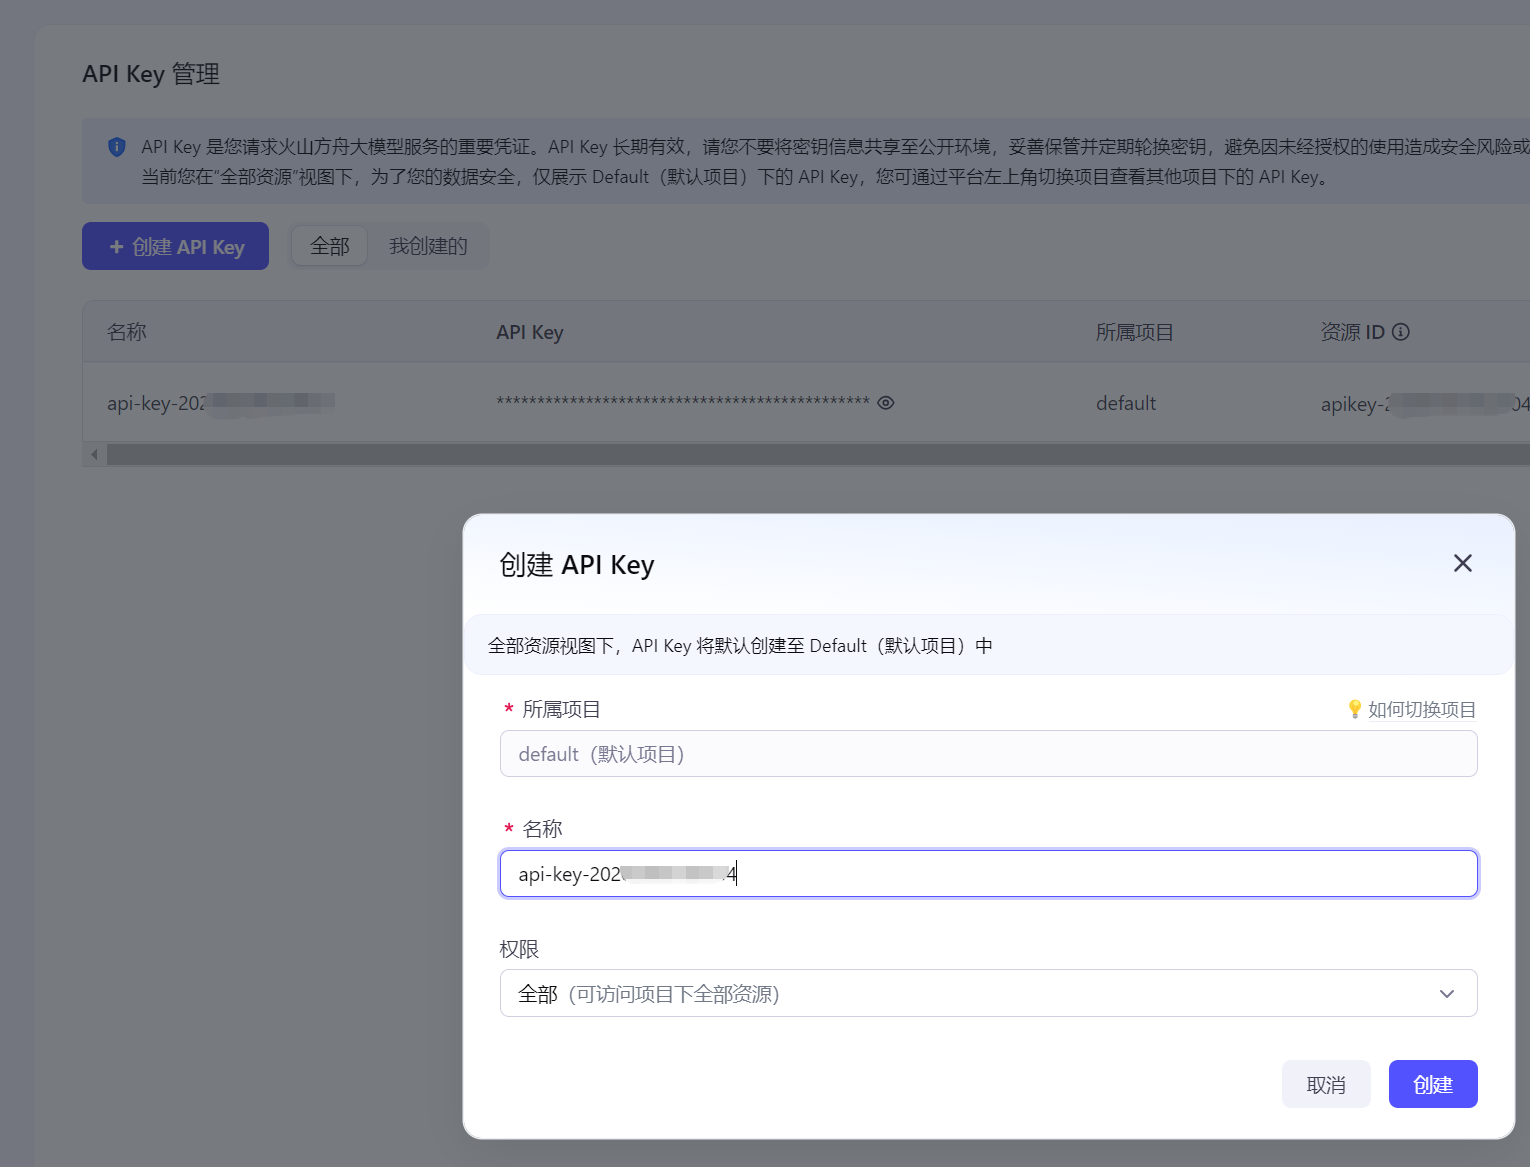The width and height of the screenshot is (1530, 1167).
Task: Click the 所属项目 column header
Action: pos(1134,332)
